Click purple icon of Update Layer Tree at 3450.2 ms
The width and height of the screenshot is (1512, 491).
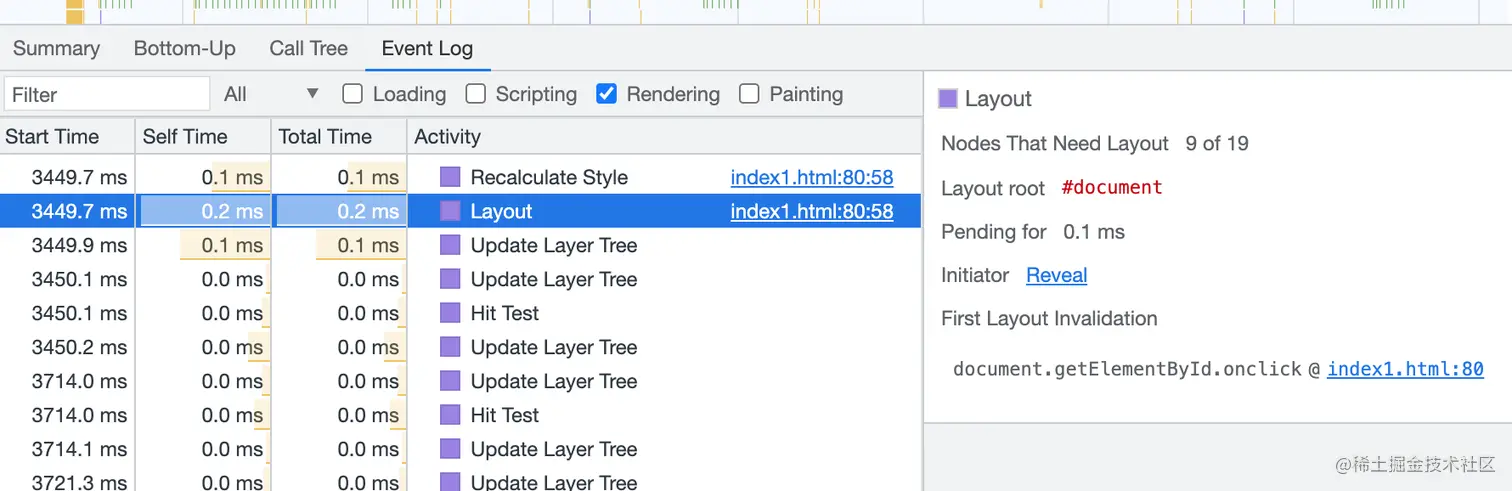(451, 347)
